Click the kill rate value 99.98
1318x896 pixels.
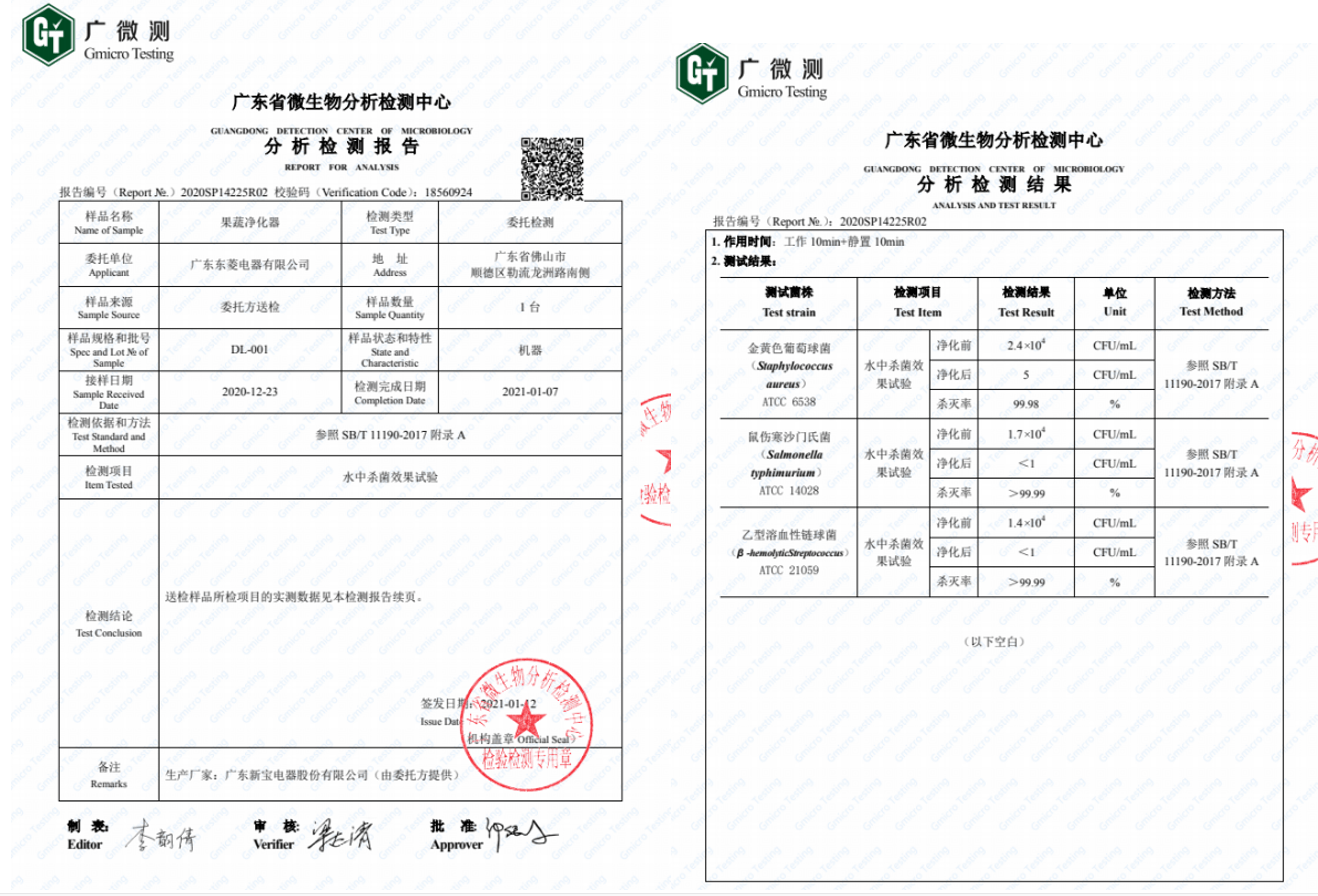1025,405
